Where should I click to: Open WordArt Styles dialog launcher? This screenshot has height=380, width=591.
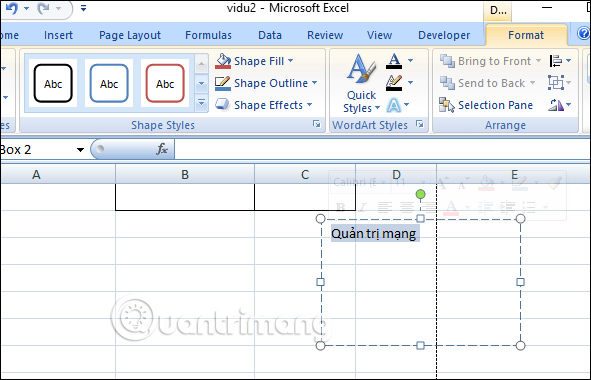click(x=420, y=124)
